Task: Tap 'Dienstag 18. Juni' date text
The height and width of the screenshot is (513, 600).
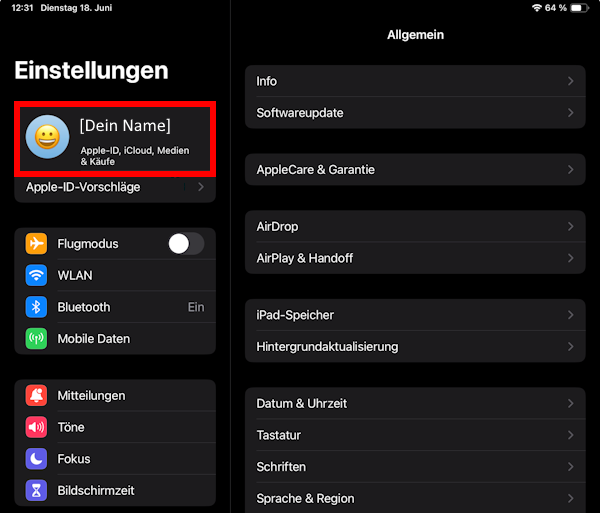Action: (76, 8)
